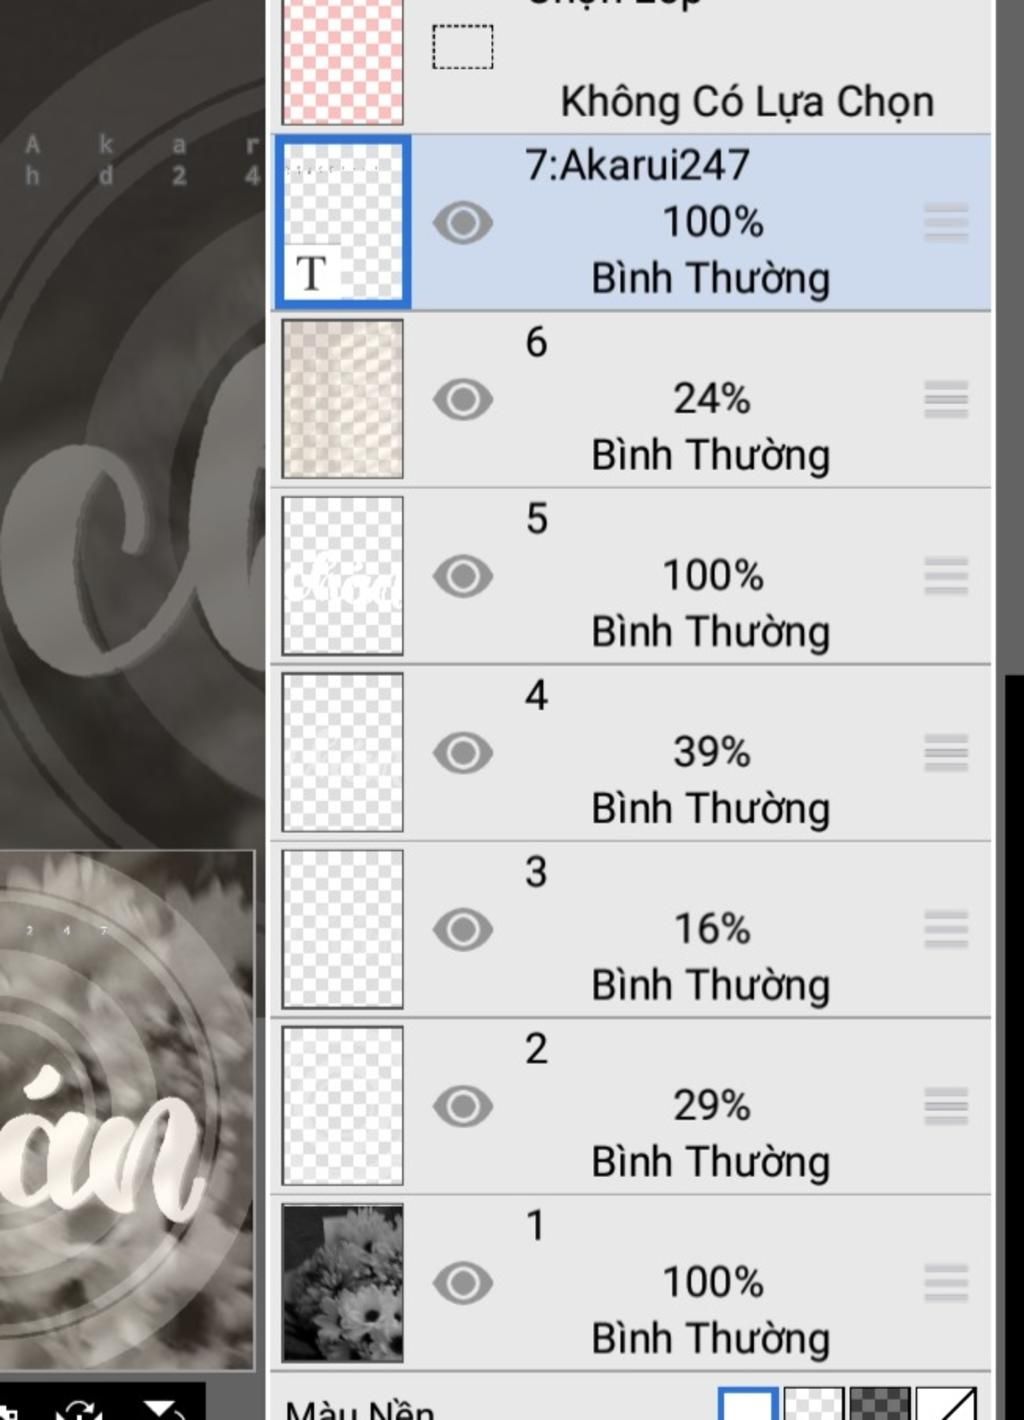
Task: Click the dashed selection rectangle icon
Action: (x=463, y=47)
